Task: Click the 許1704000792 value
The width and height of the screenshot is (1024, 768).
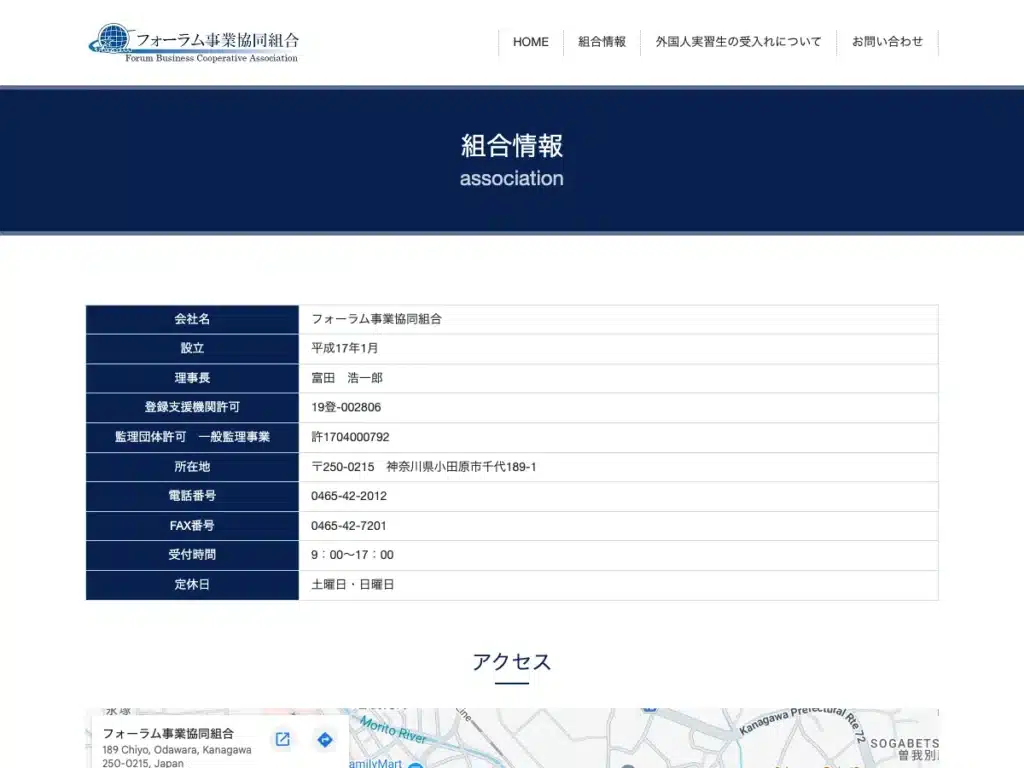Action: pos(350,437)
